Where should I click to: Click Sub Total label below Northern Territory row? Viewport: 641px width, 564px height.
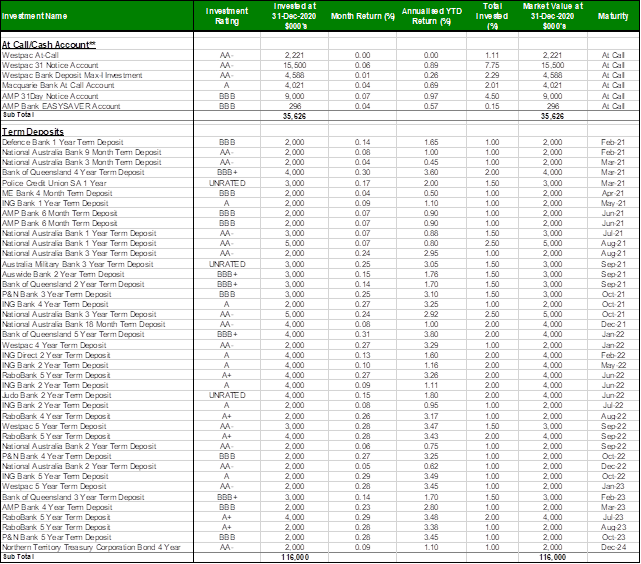pyautogui.click(x=18, y=557)
